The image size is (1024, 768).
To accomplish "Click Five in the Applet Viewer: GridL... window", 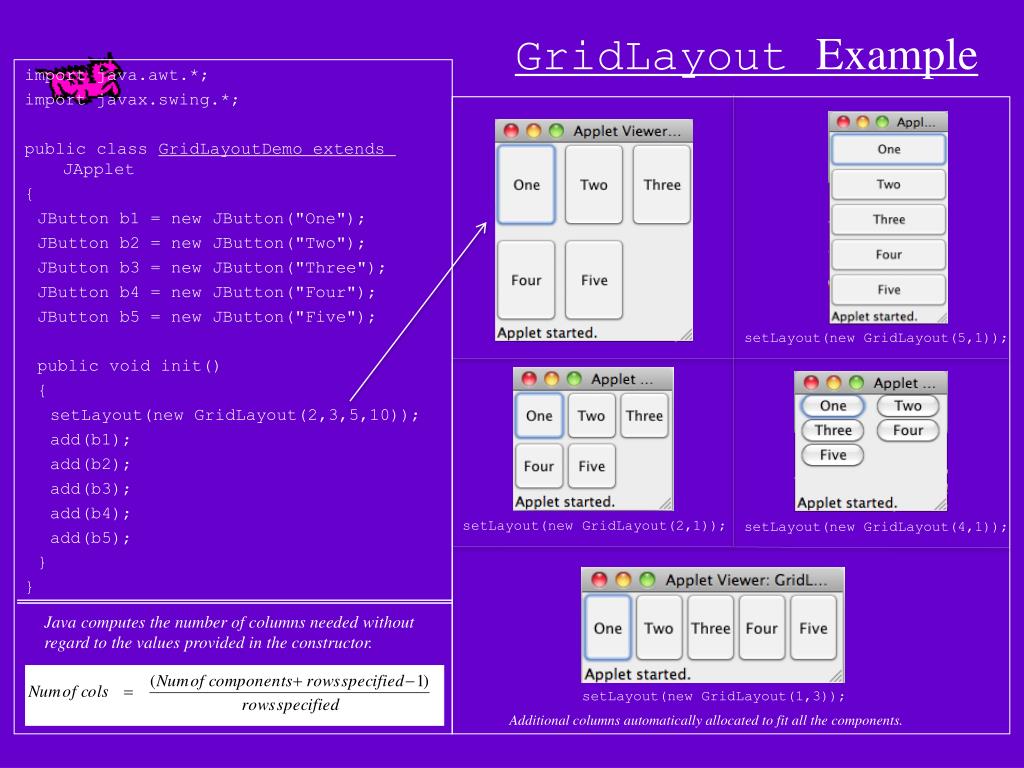I will (813, 628).
